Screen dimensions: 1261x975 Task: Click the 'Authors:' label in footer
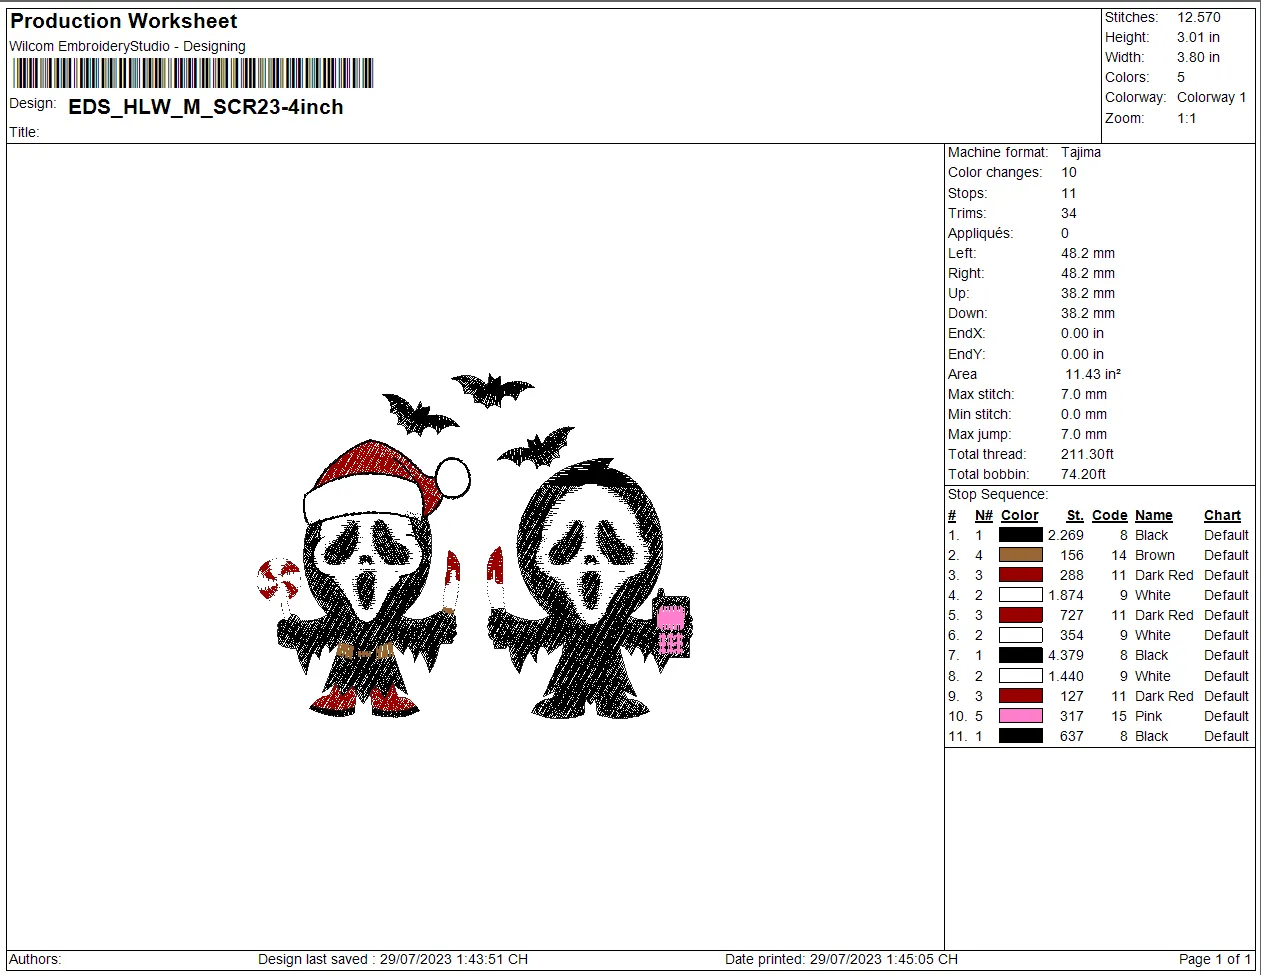coord(35,959)
